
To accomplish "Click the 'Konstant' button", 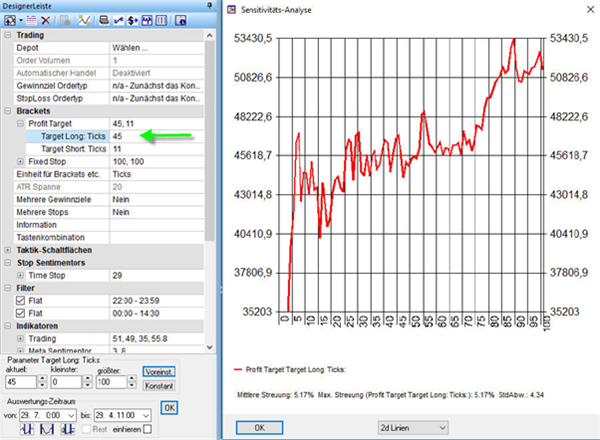I will [x=159, y=386].
